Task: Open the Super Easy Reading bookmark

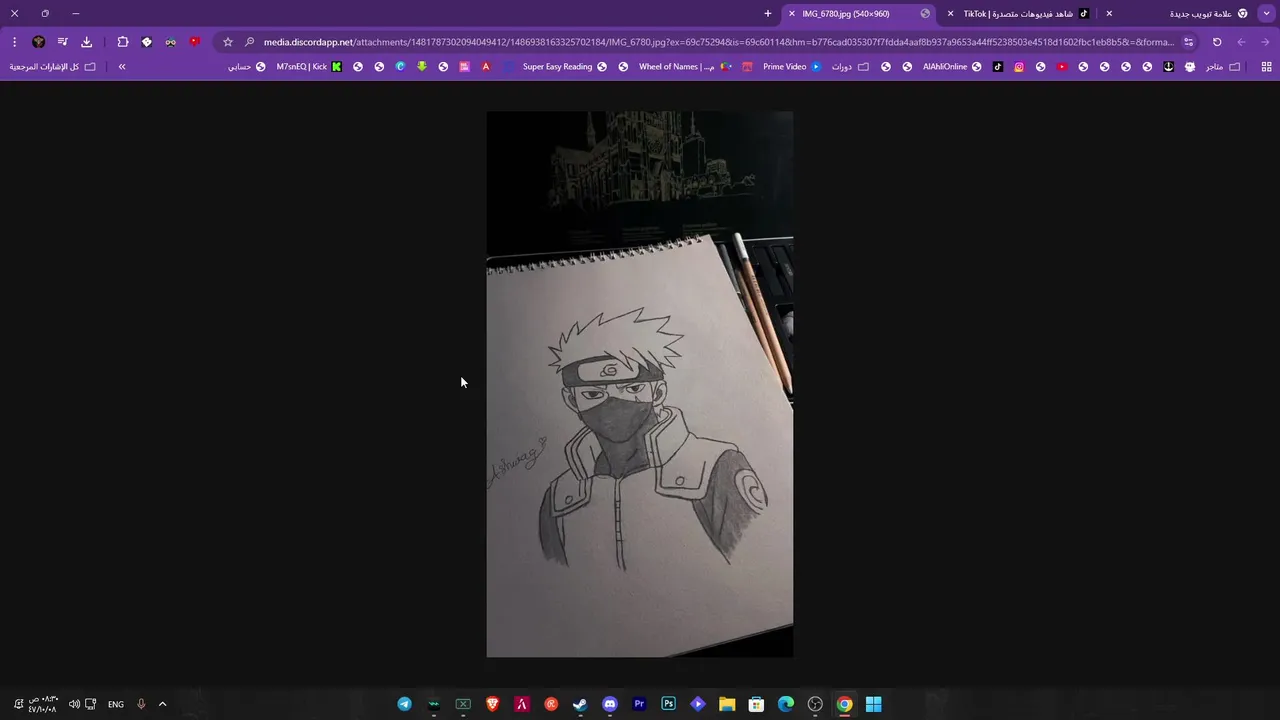Action: point(564,67)
